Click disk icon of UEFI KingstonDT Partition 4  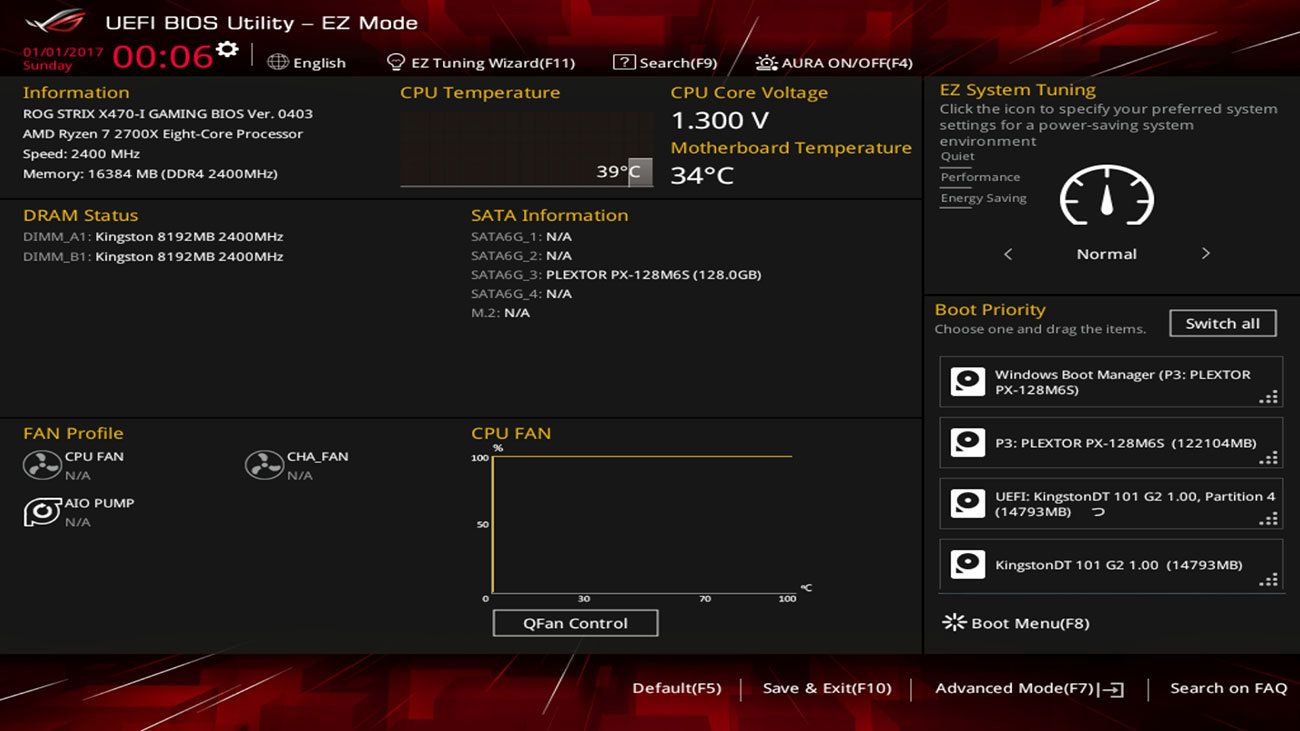(967, 503)
